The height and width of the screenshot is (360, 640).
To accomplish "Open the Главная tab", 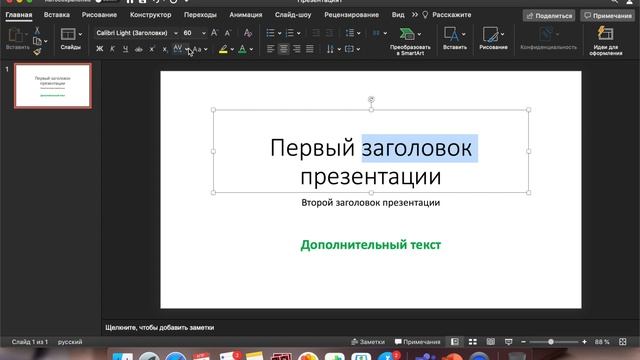I will click(19, 15).
